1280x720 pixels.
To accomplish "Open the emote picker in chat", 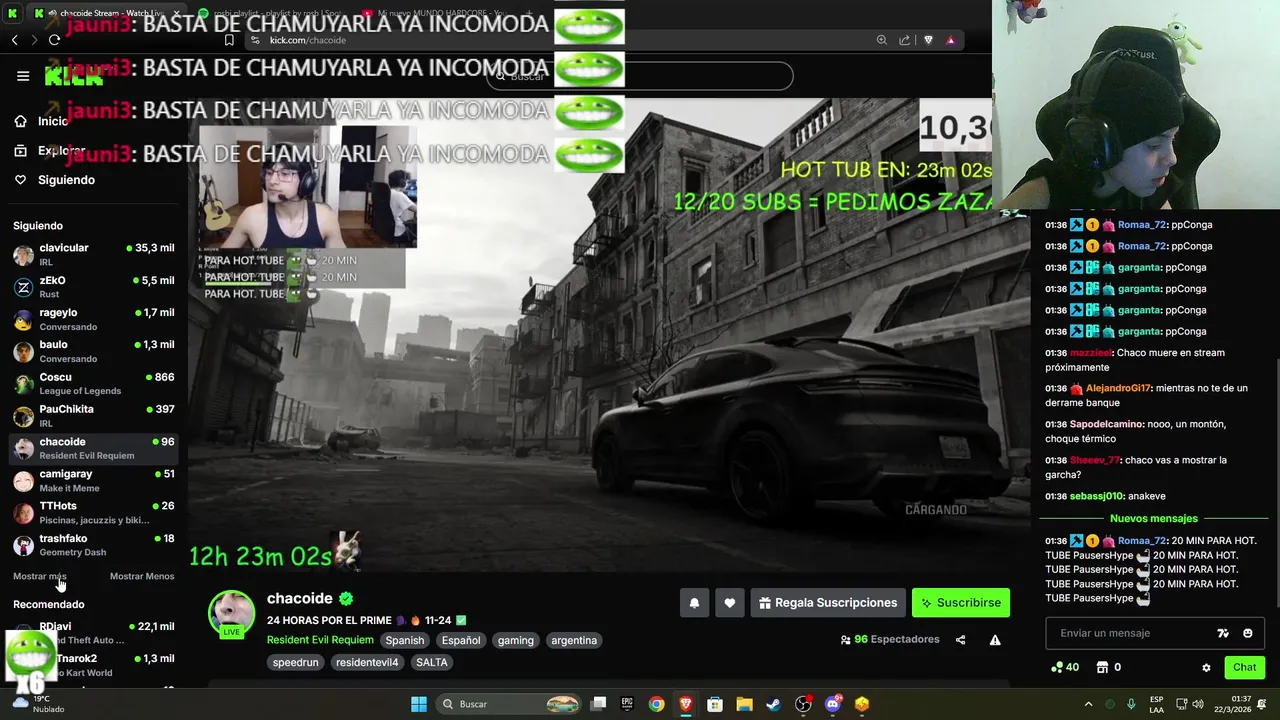I will pyautogui.click(x=1247, y=633).
